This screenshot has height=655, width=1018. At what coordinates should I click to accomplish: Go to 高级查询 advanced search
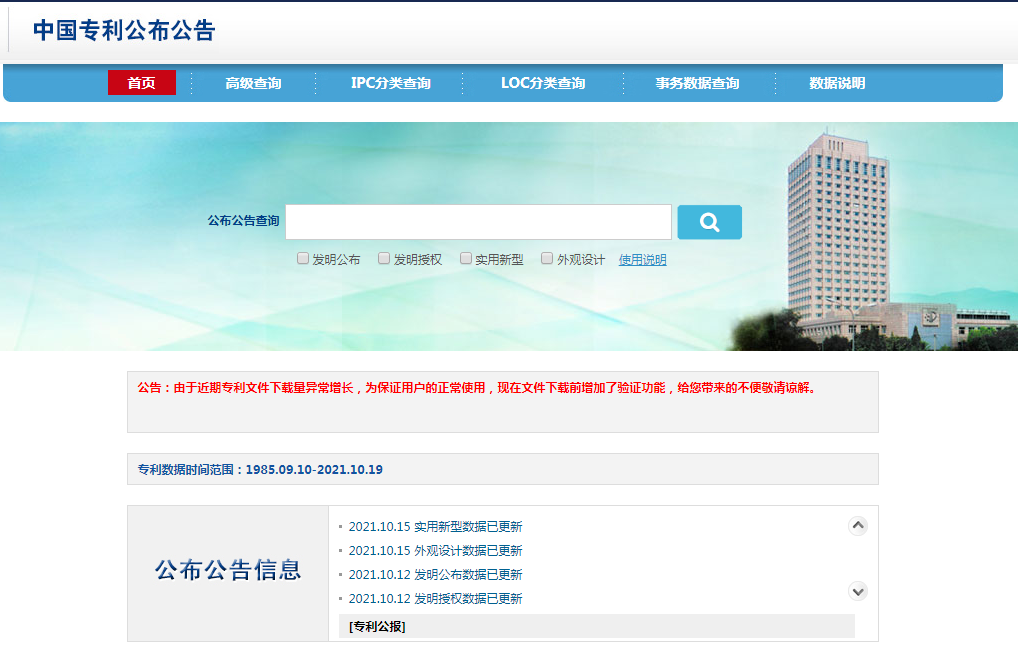253,83
